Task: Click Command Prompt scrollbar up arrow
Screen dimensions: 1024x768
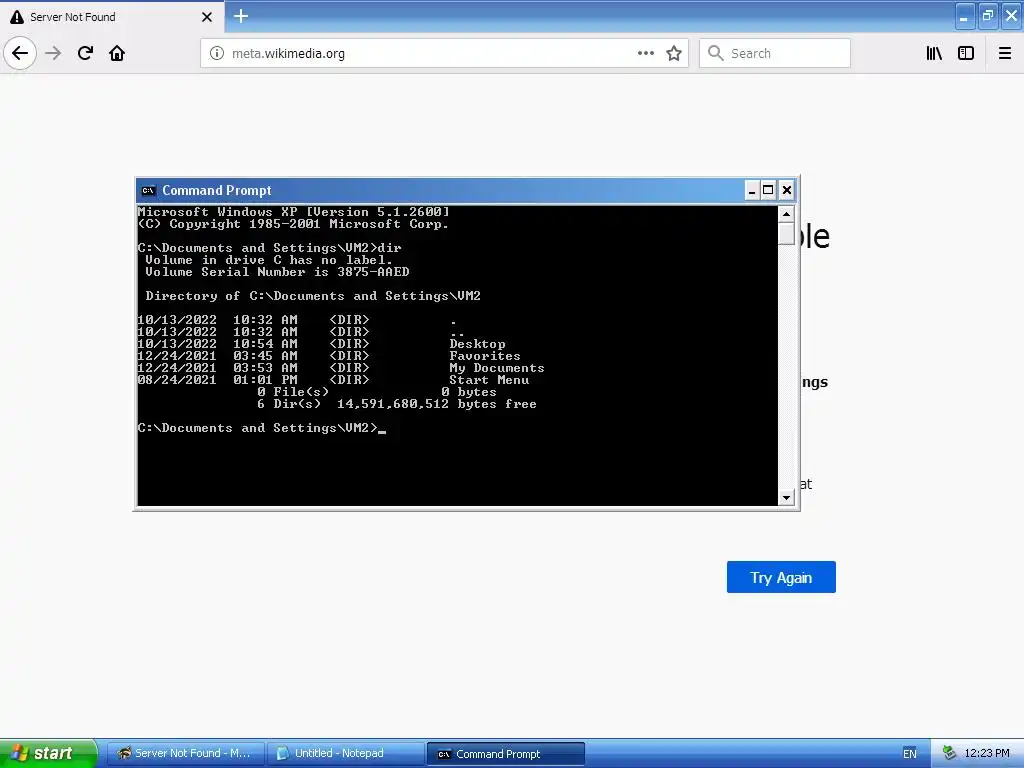Action: (786, 214)
